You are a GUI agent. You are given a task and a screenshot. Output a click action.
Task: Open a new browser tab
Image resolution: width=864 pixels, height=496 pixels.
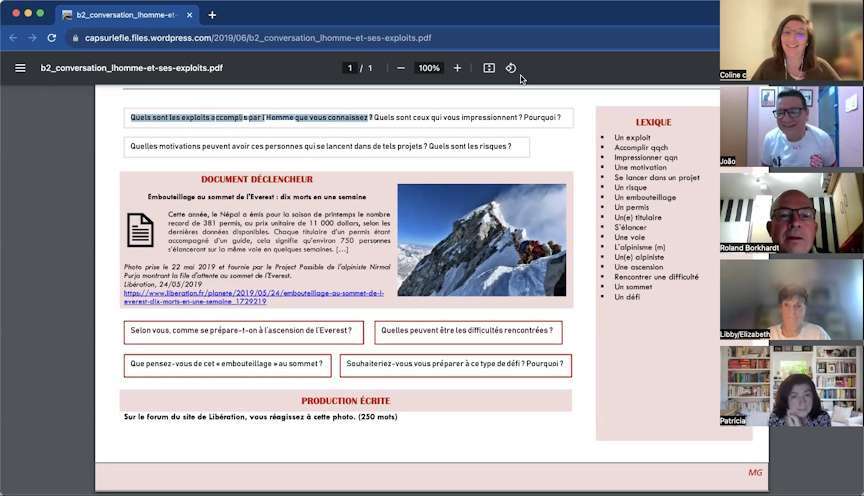pos(212,15)
